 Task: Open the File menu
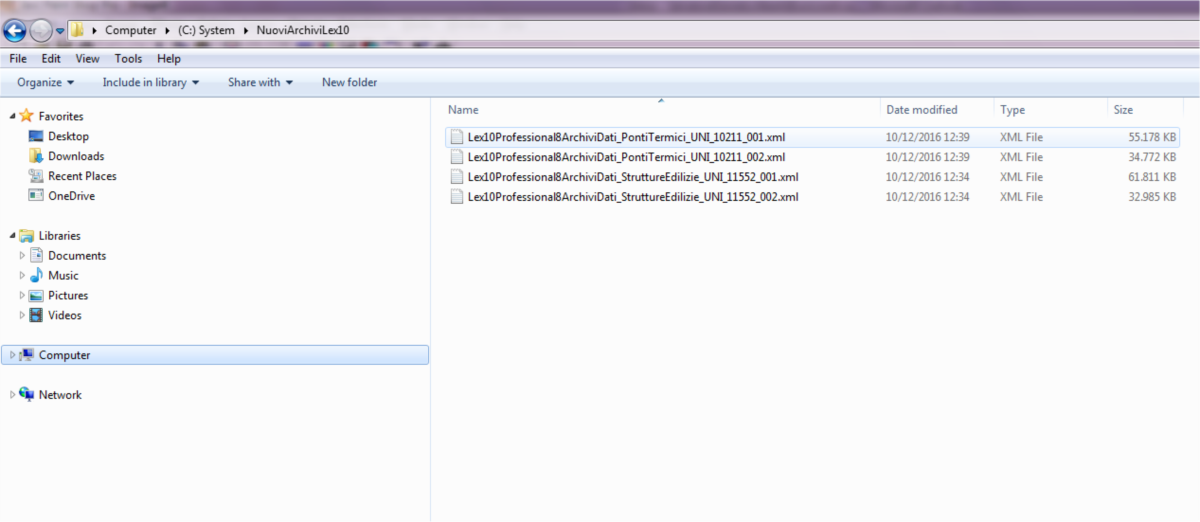[18, 59]
